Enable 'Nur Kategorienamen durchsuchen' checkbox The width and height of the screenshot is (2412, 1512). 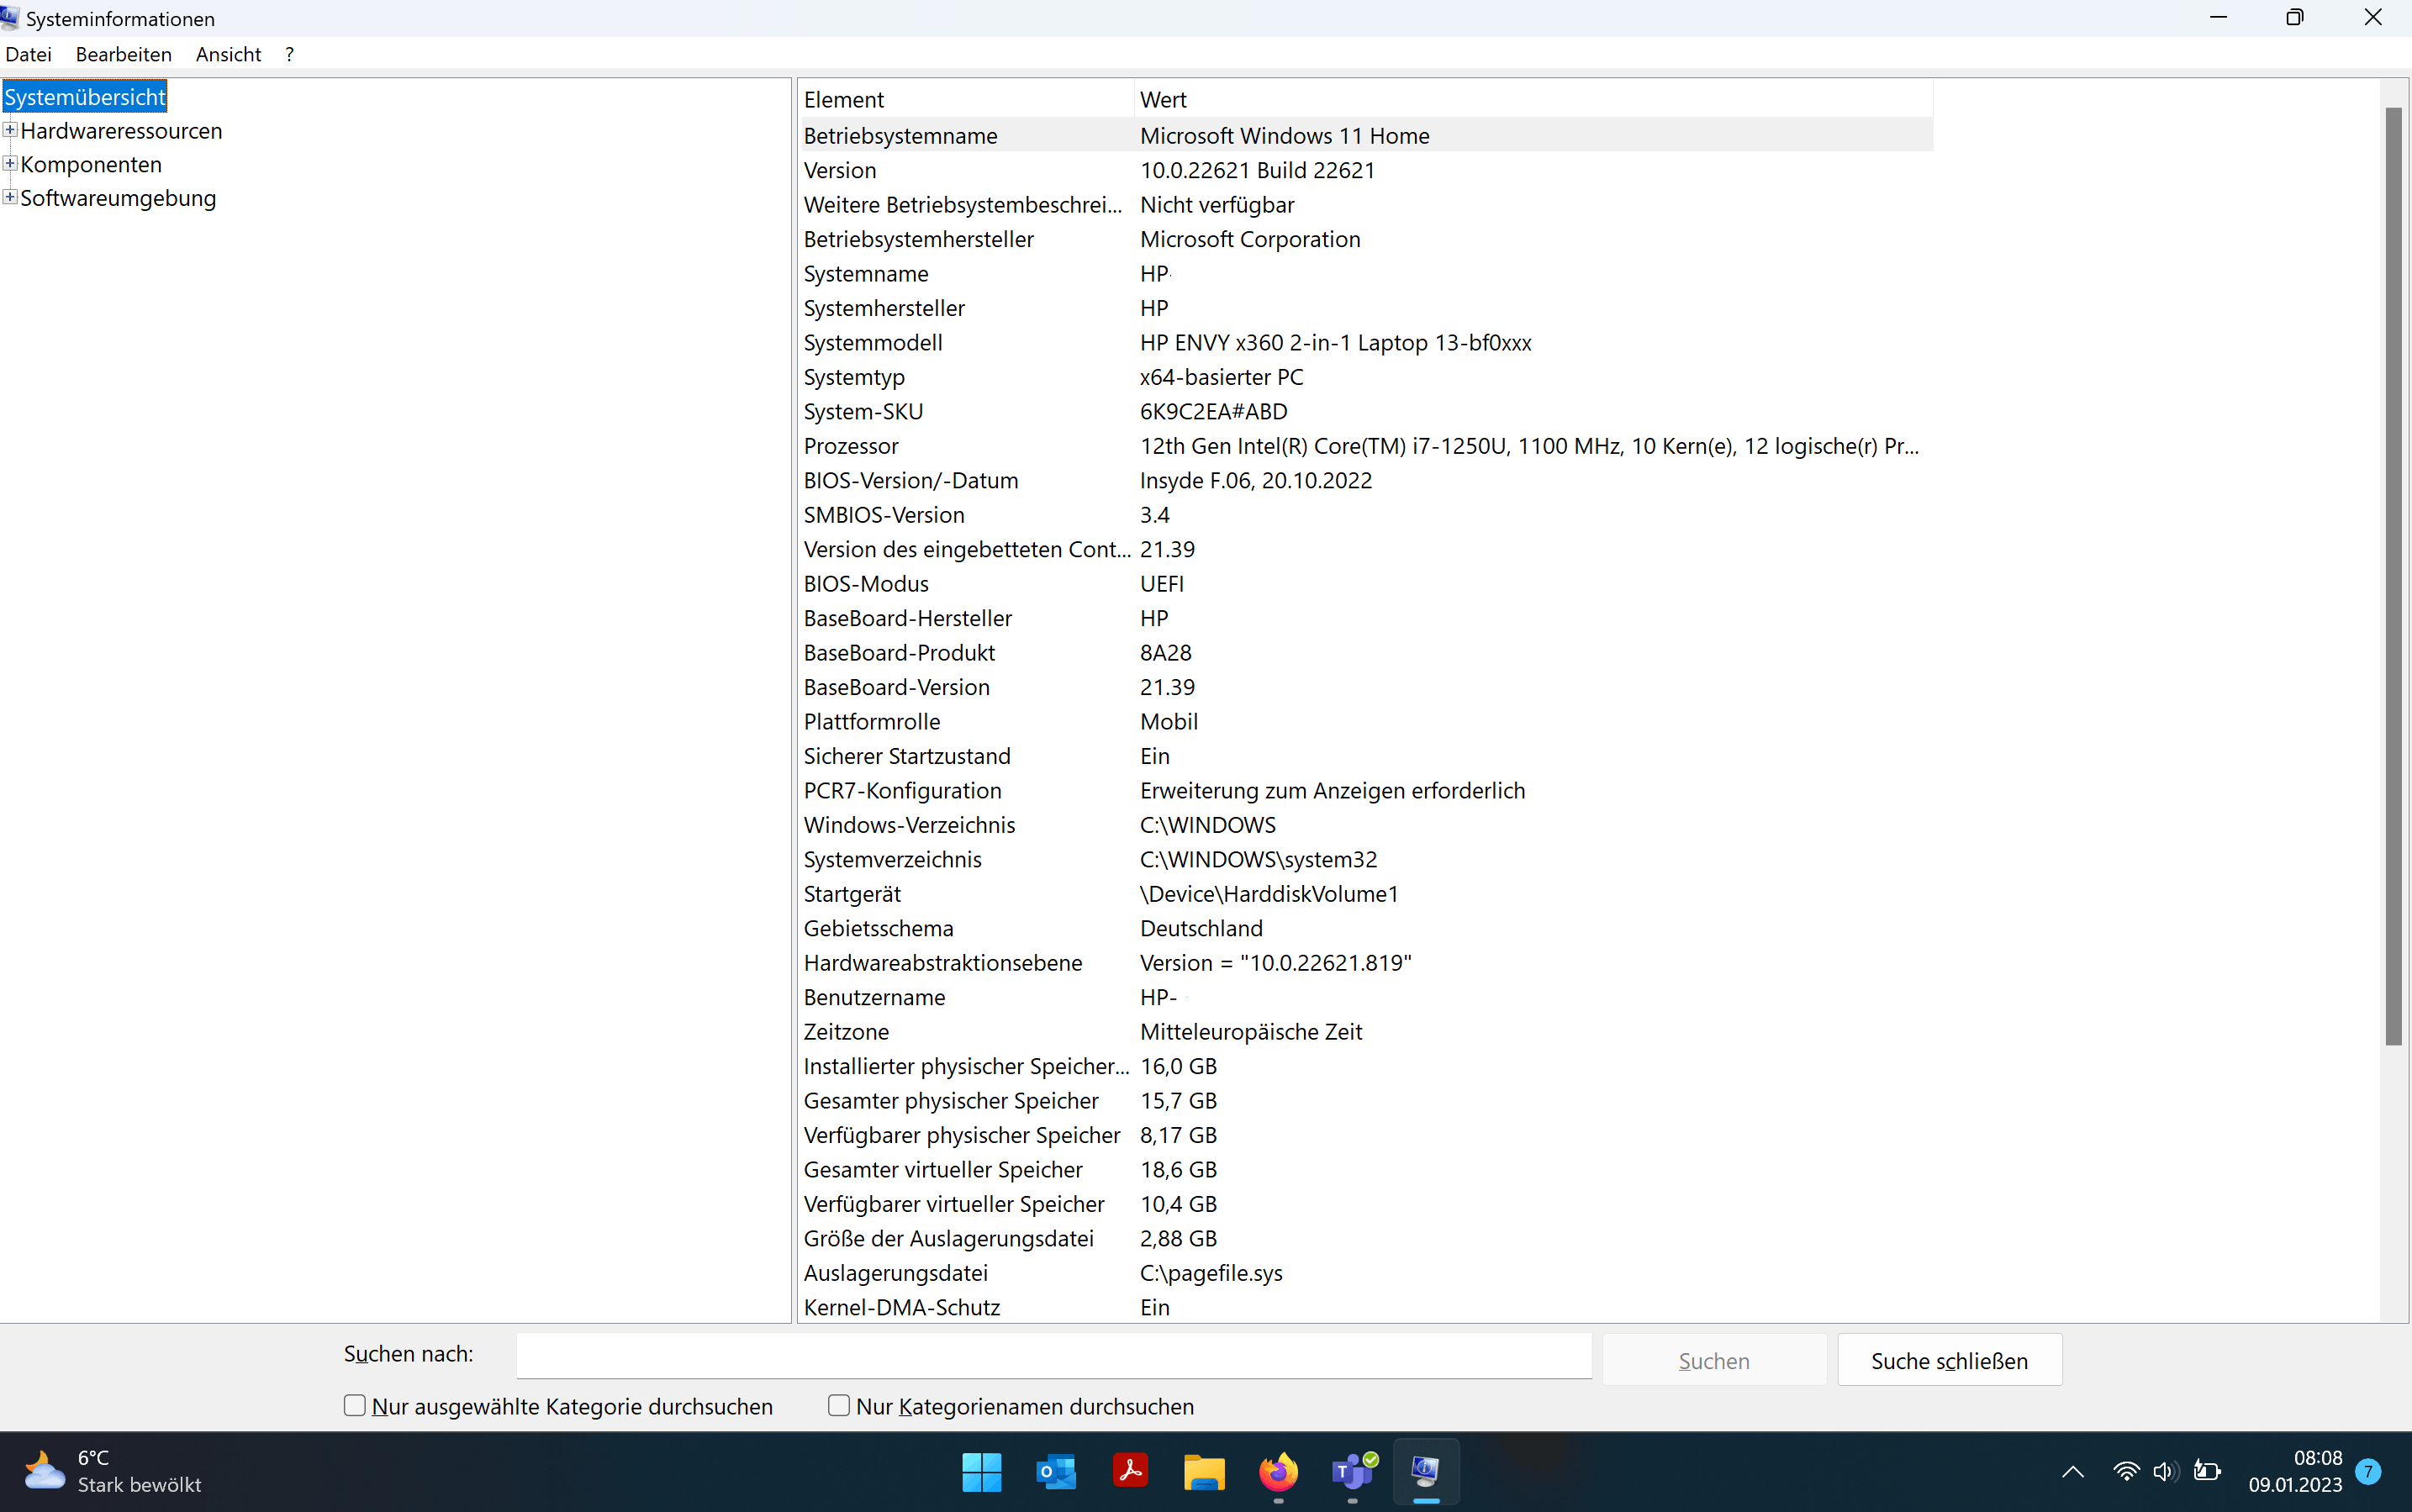(838, 1405)
